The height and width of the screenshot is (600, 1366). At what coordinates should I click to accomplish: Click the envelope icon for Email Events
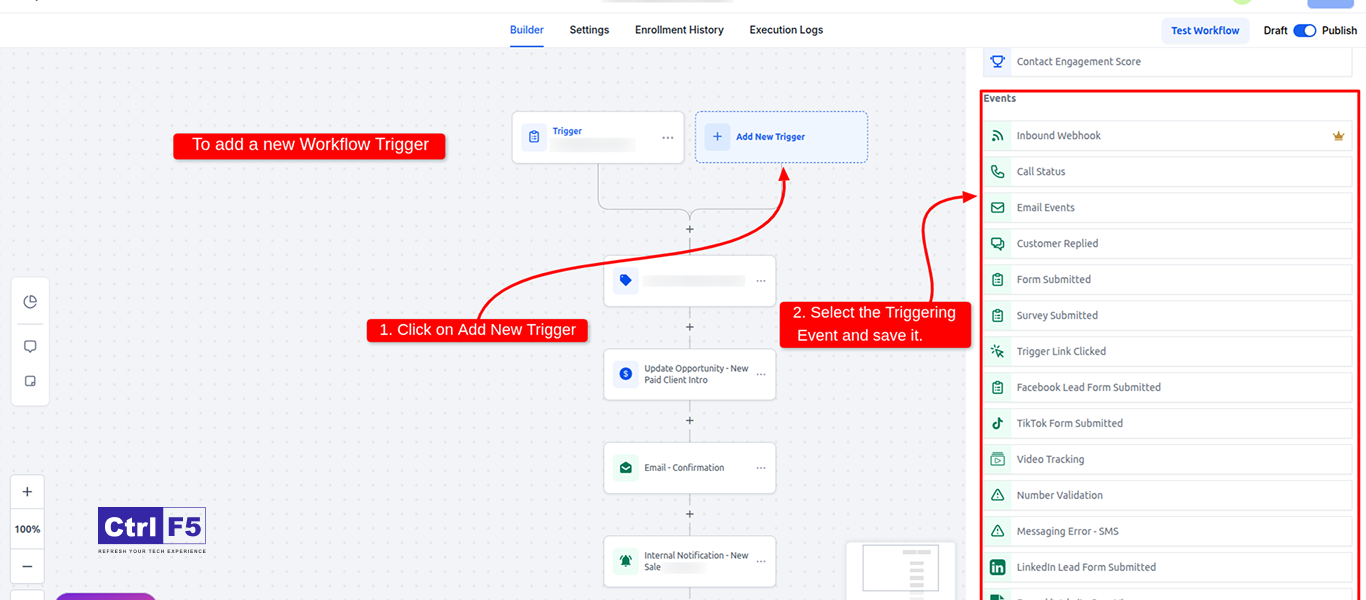point(997,207)
